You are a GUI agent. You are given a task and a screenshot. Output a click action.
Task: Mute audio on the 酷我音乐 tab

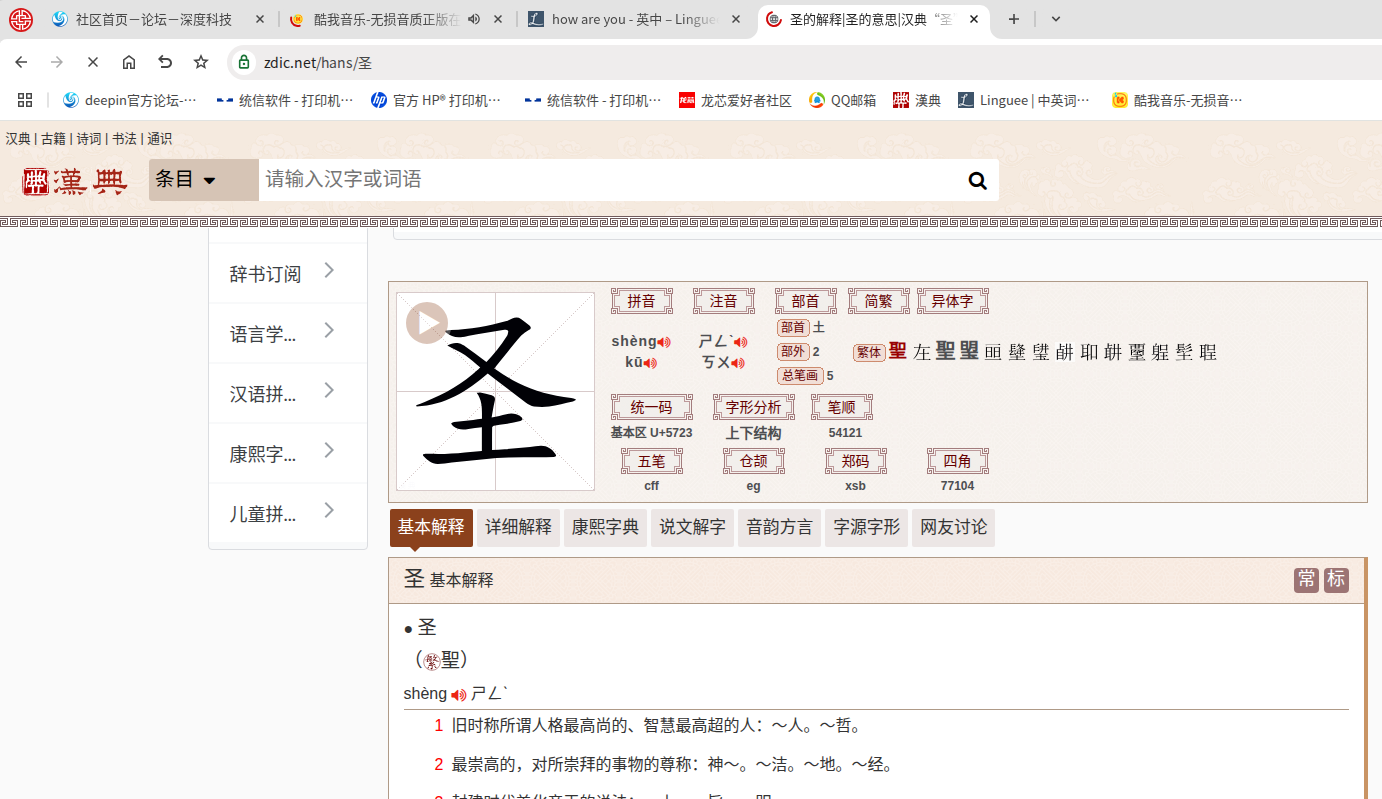[473, 19]
